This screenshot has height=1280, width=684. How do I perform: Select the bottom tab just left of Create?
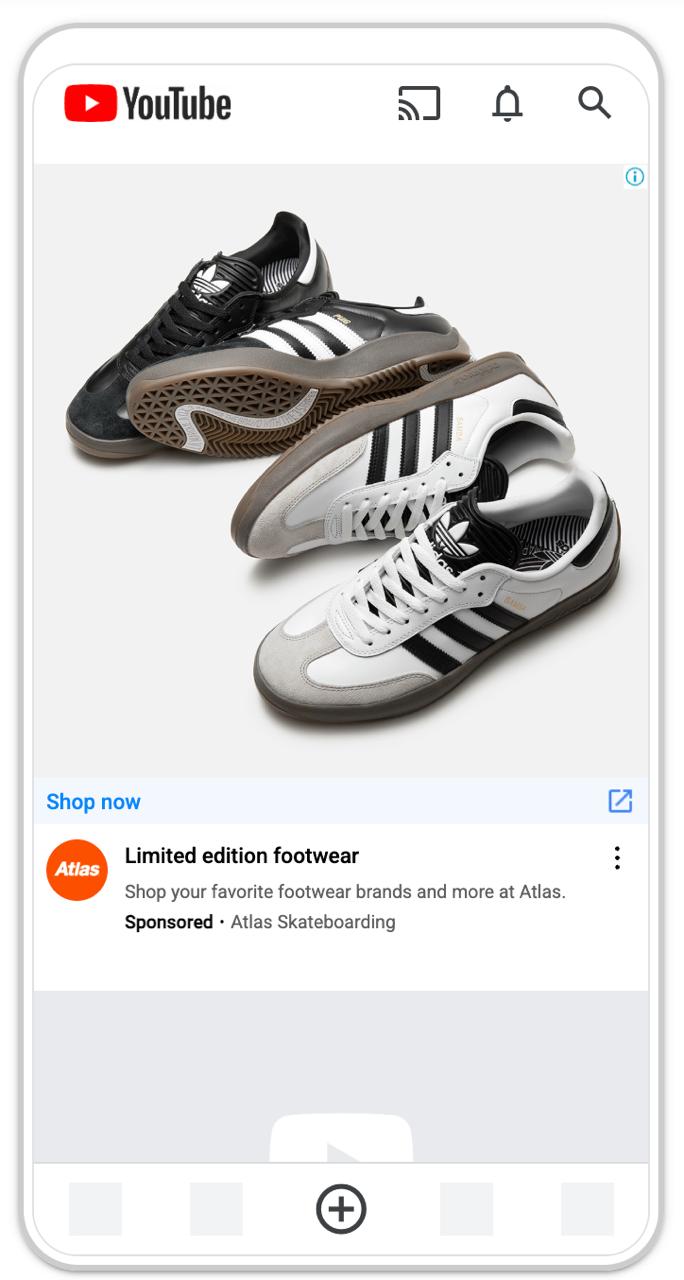pos(216,1209)
